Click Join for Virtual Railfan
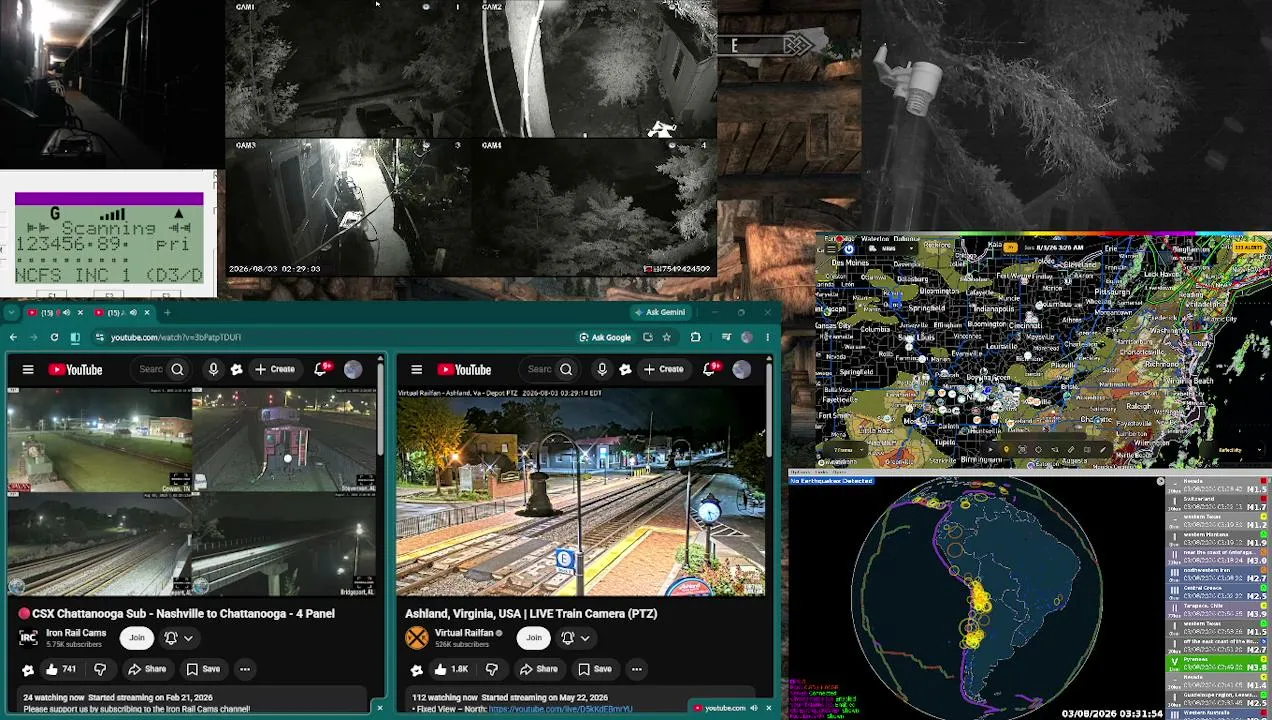The image size is (1272, 720). (534, 637)
